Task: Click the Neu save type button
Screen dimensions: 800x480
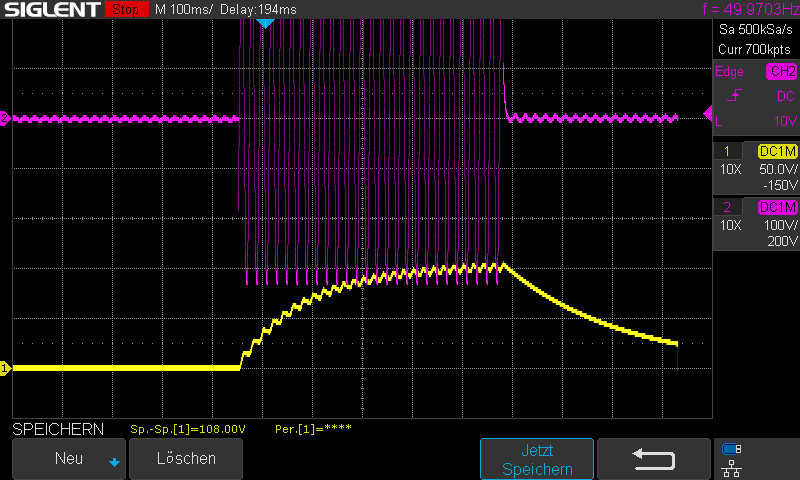Action: [69, 459]
